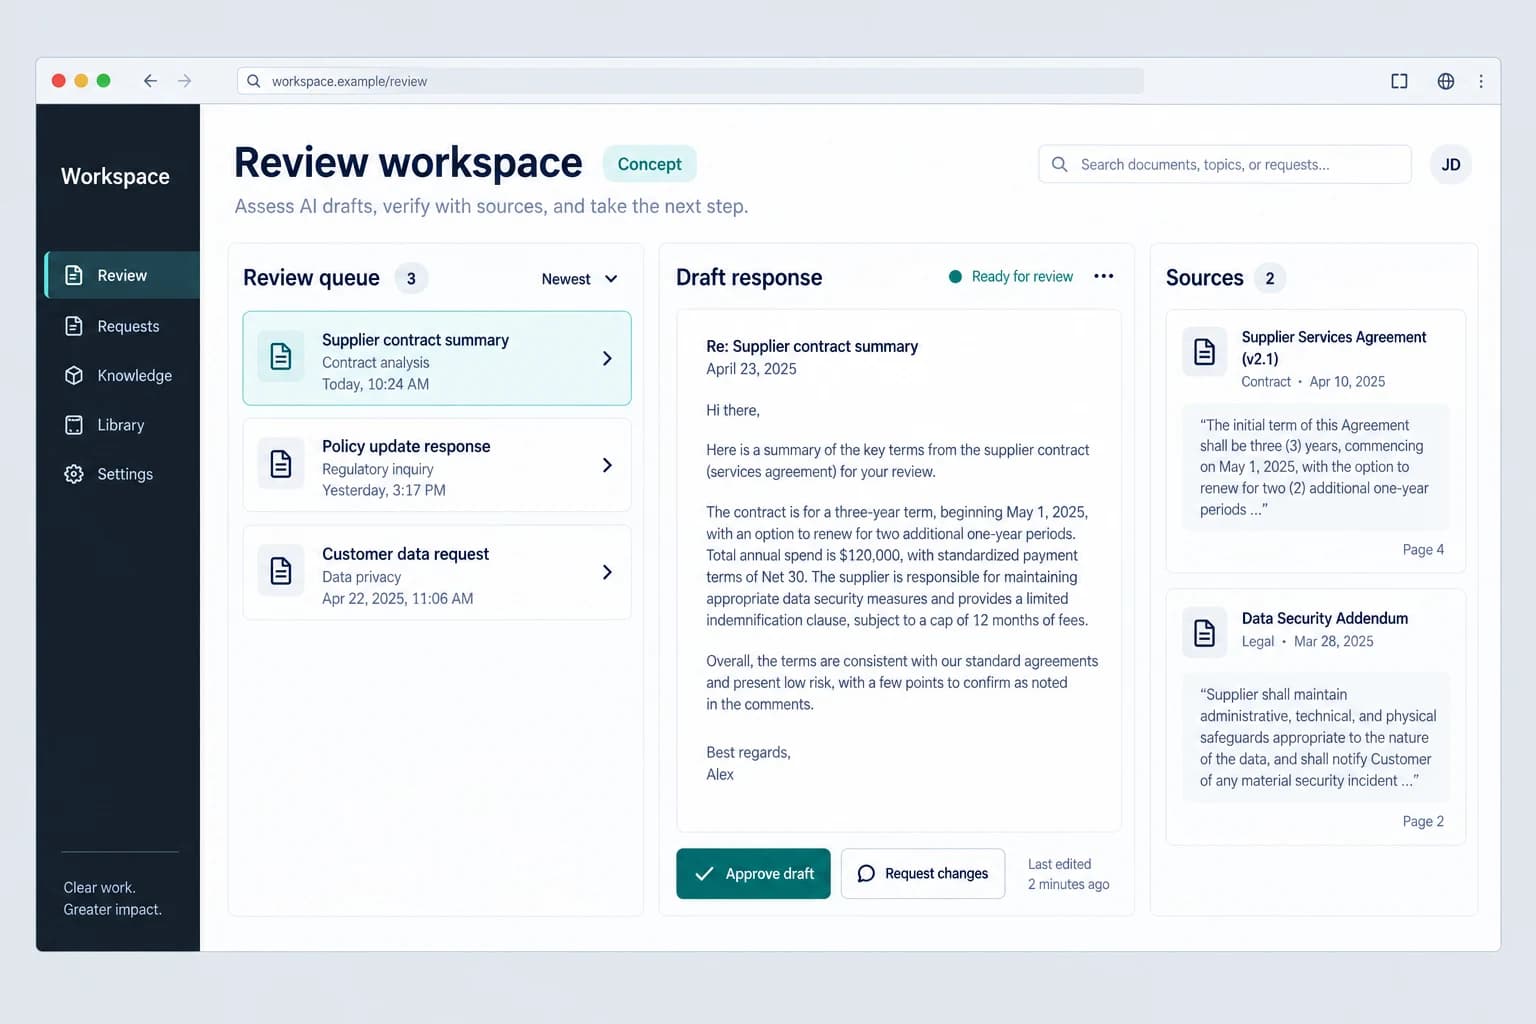Click the Review document icon in sidebar
This screenshot has height=1024, width=1536.
[74, 275]
